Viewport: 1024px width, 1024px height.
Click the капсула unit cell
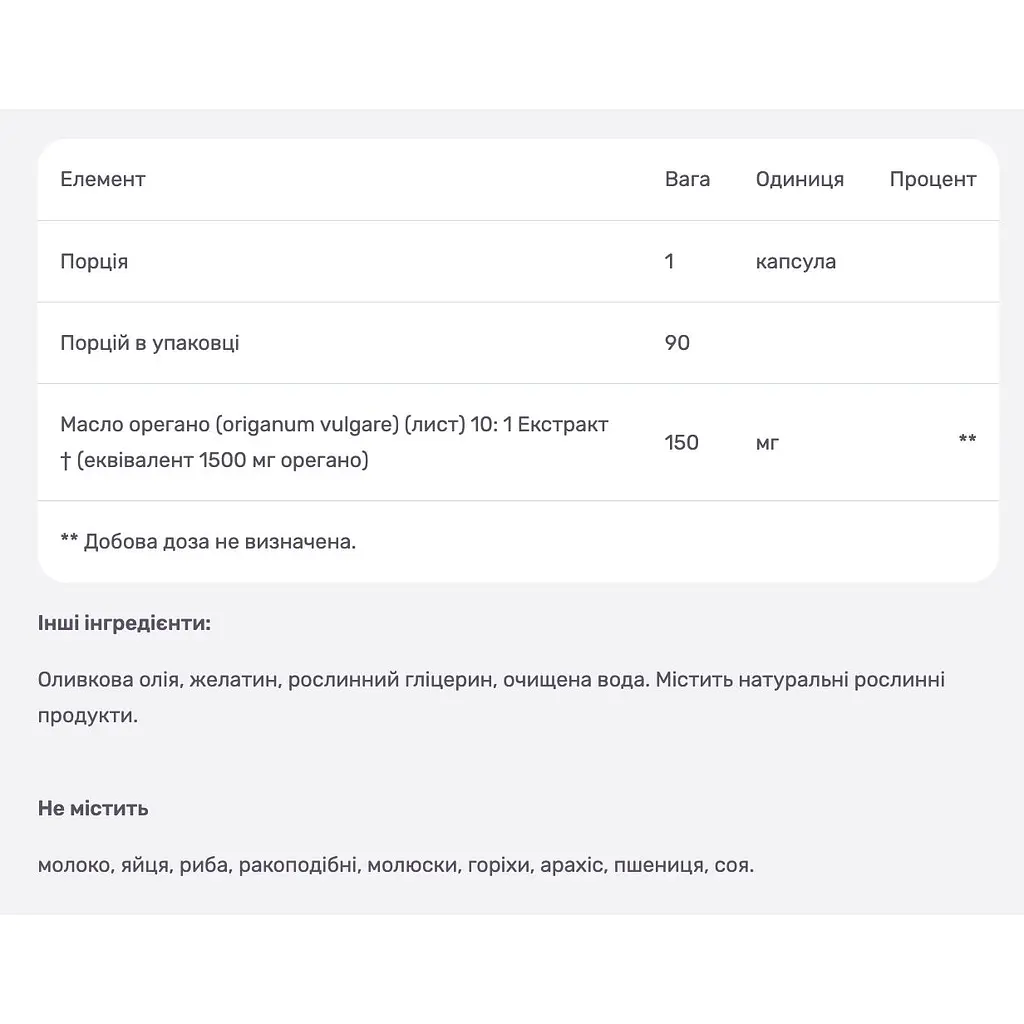(x=795, y=261)
